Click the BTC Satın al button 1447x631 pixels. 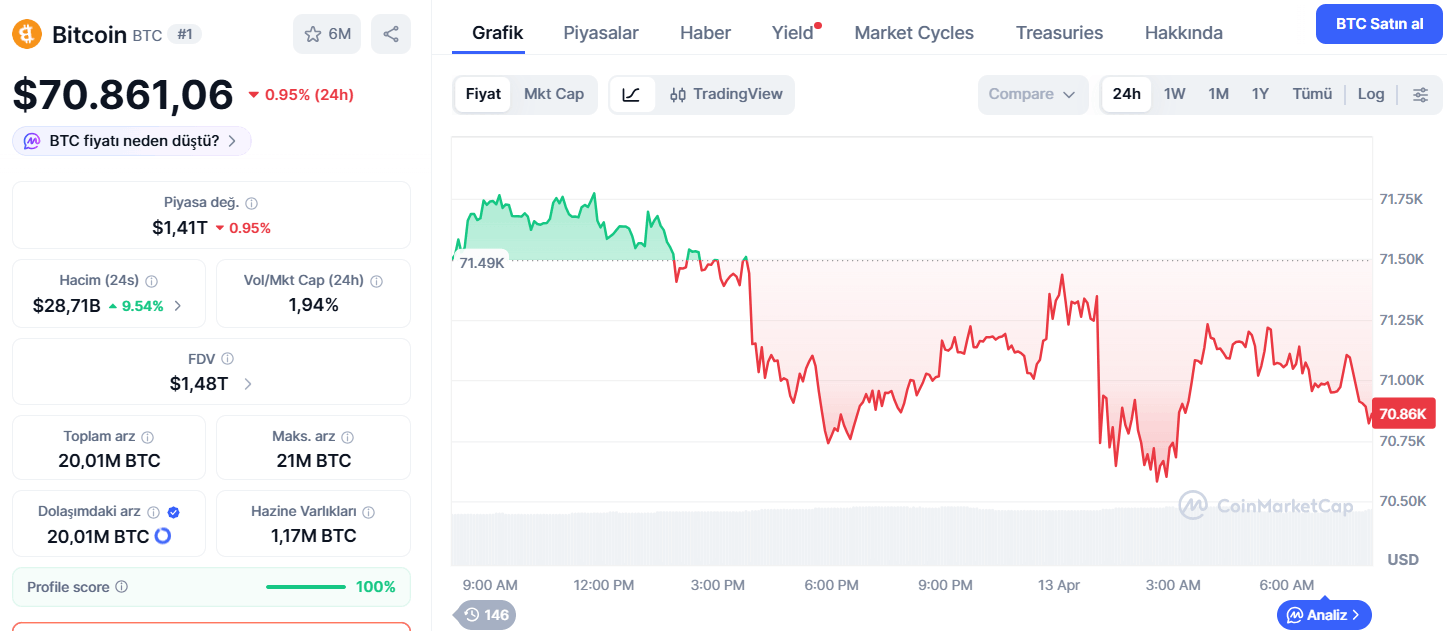[1379, 24]
